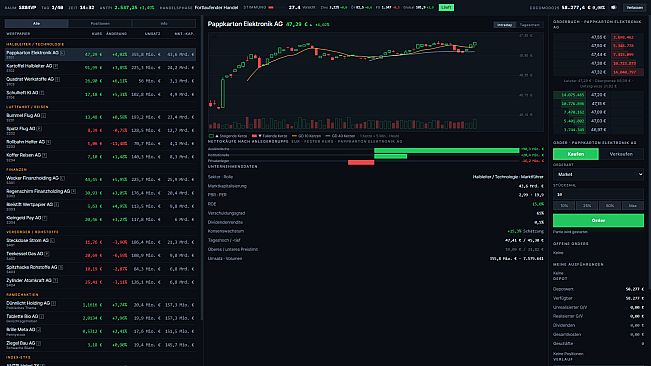The image size is (651, 366).
Task: Click the Stückzahl quantity input field
Action: coord(598,194)
